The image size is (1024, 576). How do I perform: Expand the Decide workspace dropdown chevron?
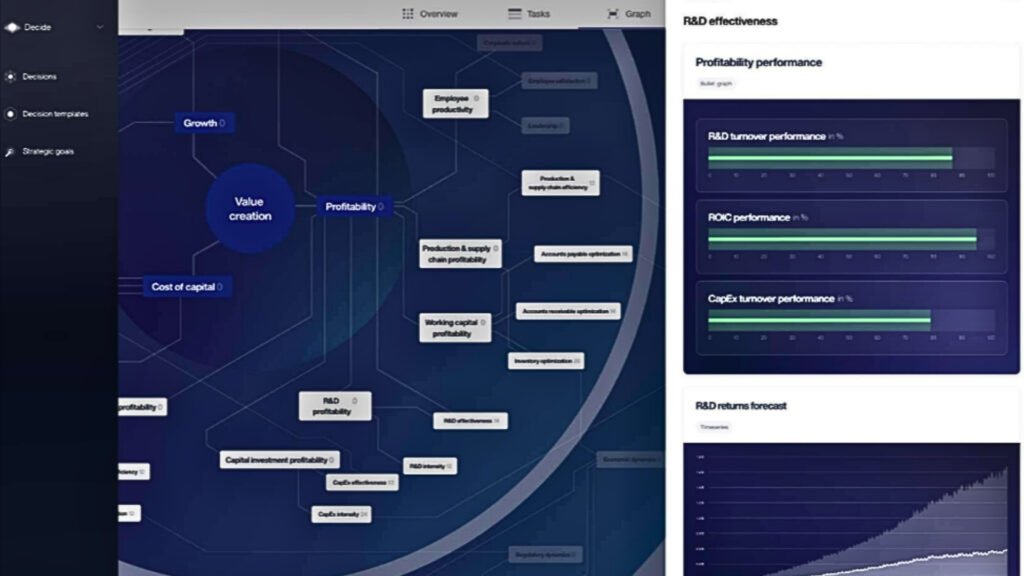pyautogui.click(x=100, y=28)
